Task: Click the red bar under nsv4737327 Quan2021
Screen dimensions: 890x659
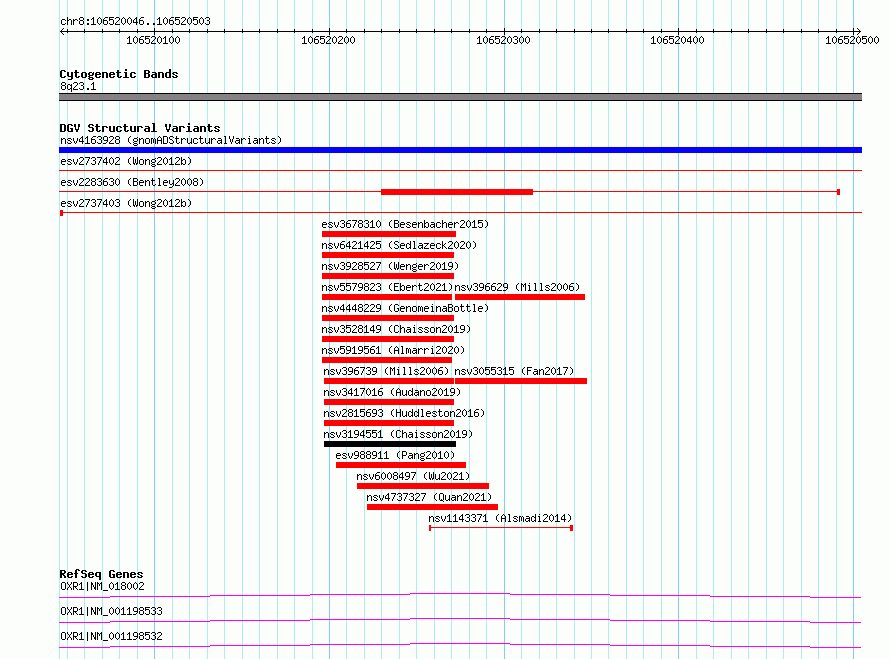Action: (433, 507)
